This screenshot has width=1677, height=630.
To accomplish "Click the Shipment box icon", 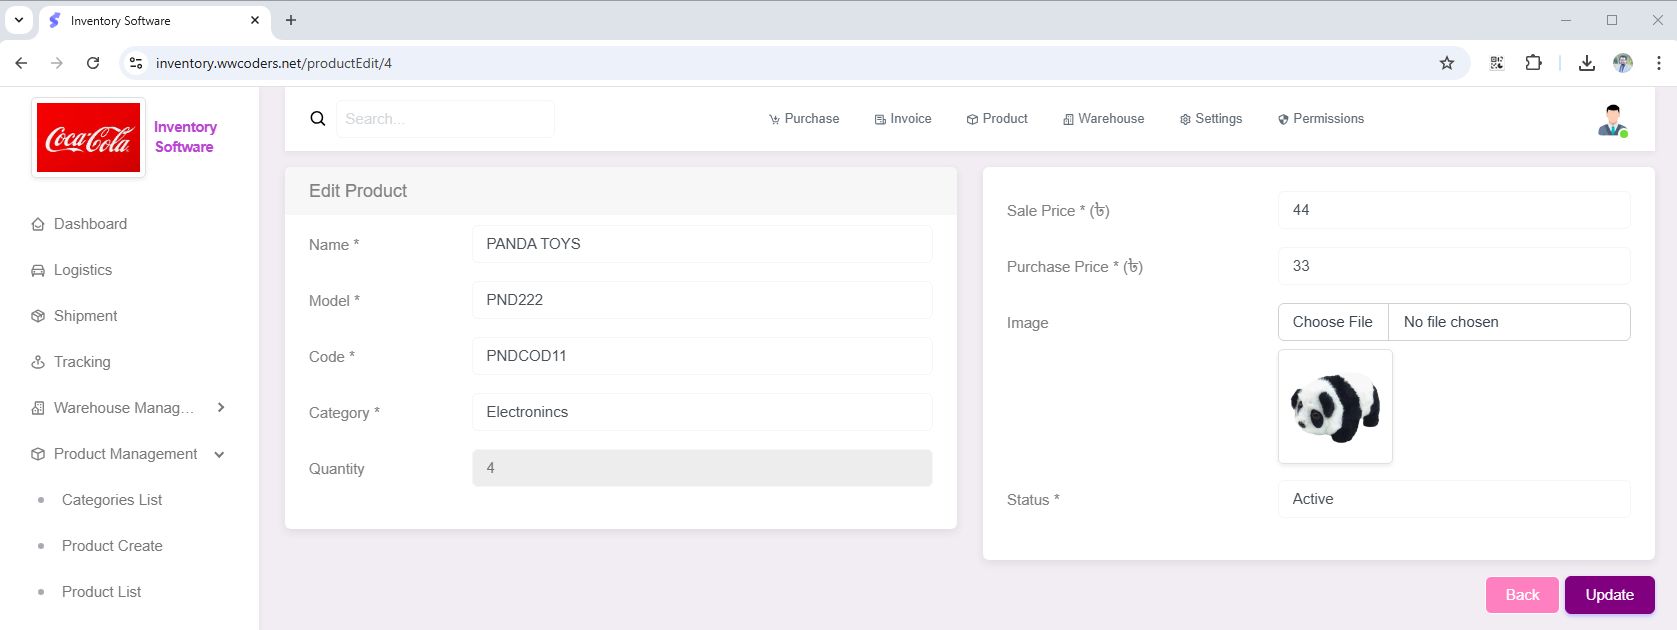I will click(x=38, y=317).
